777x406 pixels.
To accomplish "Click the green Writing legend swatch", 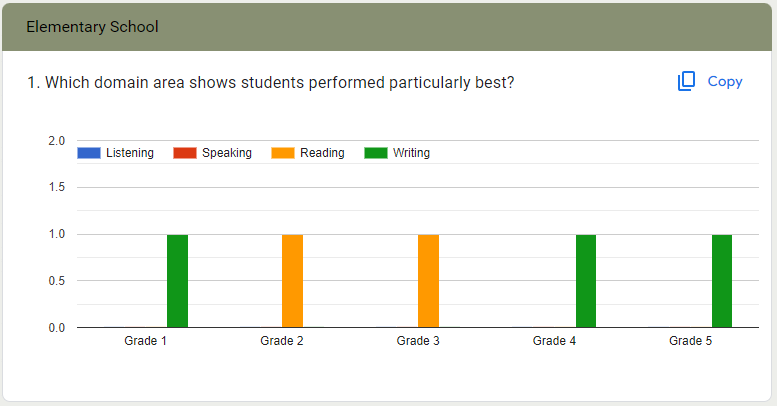I will (x=375, y=153).
